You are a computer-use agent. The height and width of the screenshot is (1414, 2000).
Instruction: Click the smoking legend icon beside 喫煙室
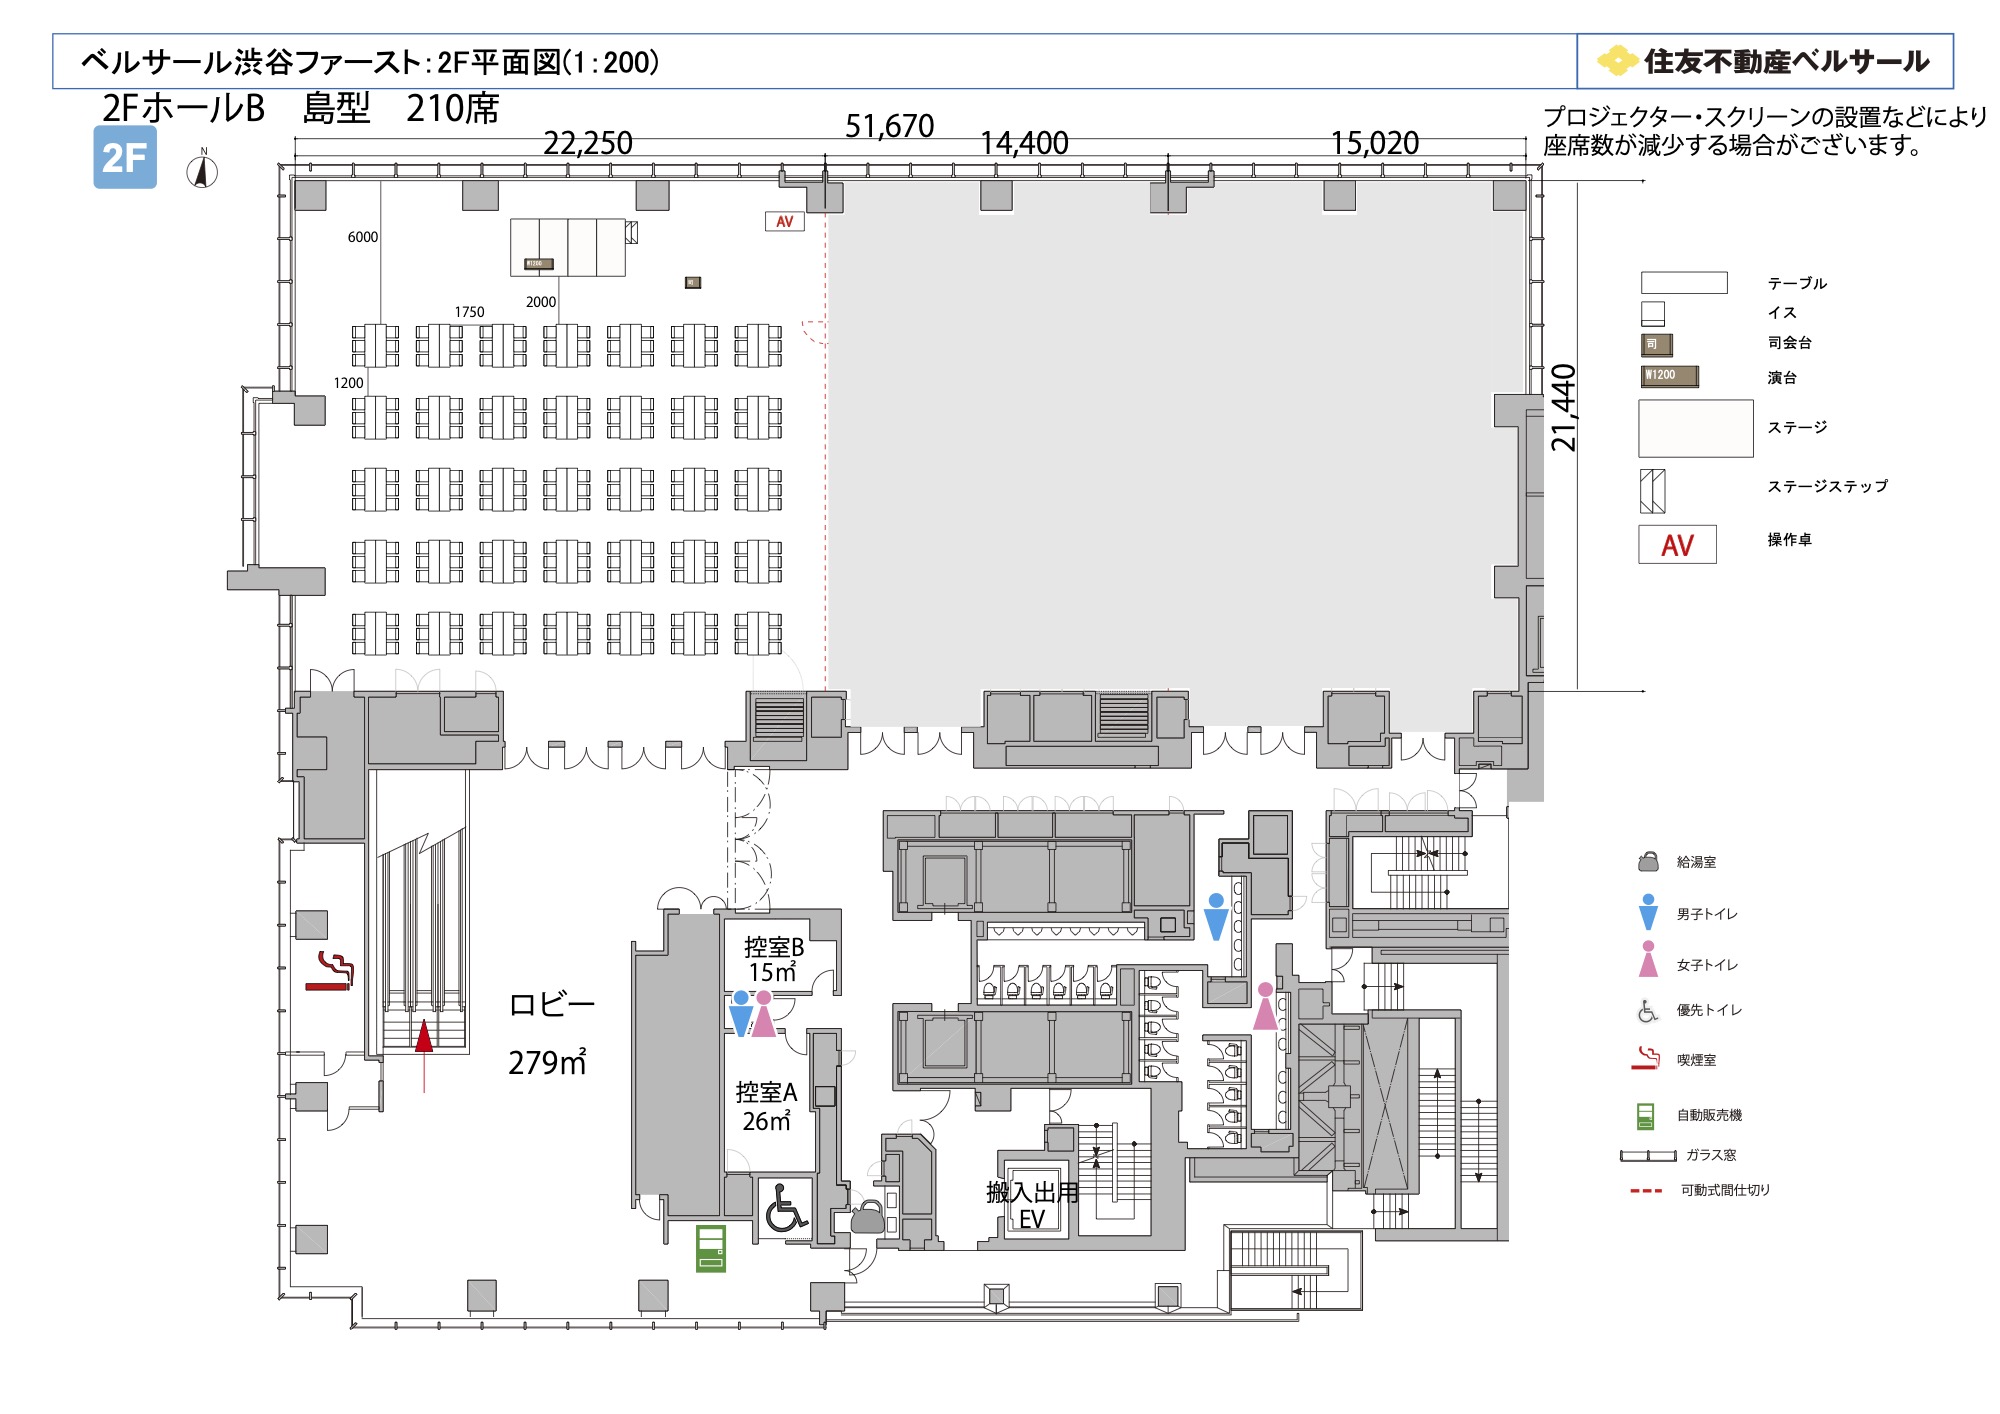tap(1646, 1058)
